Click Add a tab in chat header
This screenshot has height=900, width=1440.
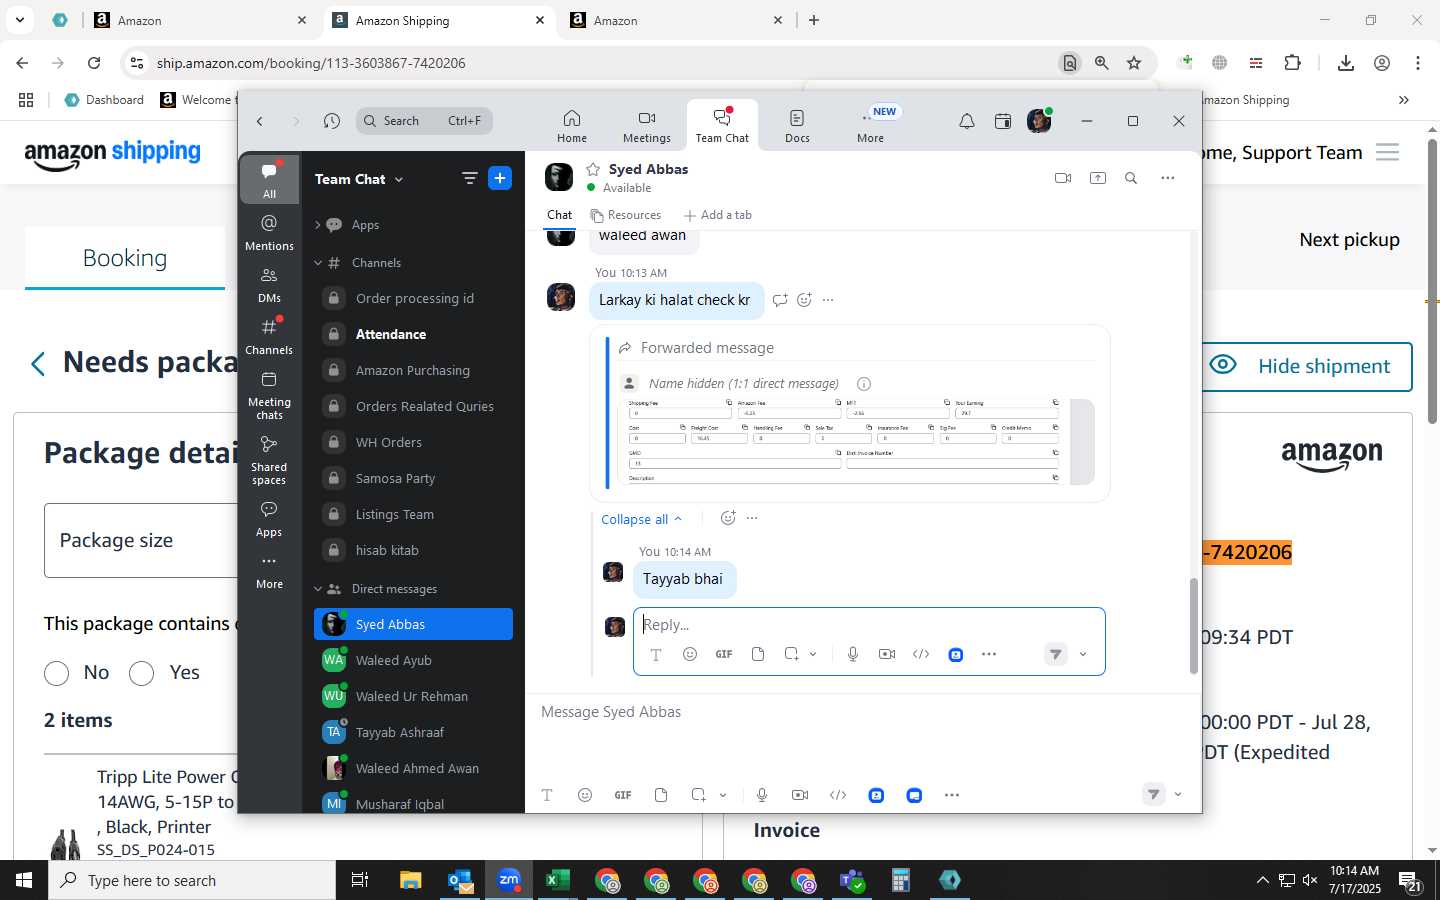point(717,215)
